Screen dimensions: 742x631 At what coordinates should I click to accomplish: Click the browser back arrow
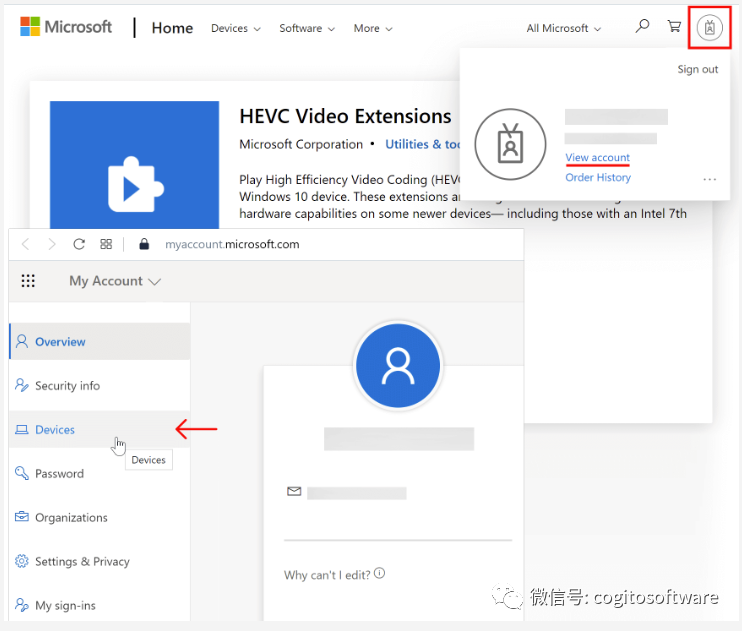[x=26, y=244]
